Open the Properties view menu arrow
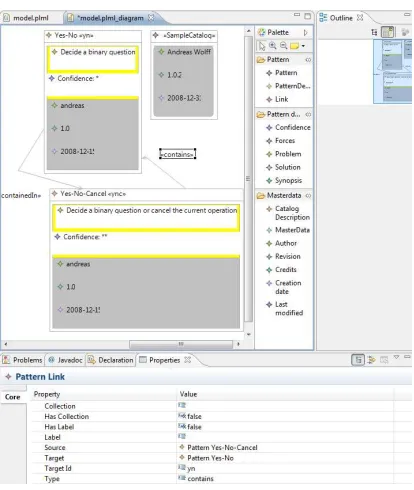 point(396,357)
